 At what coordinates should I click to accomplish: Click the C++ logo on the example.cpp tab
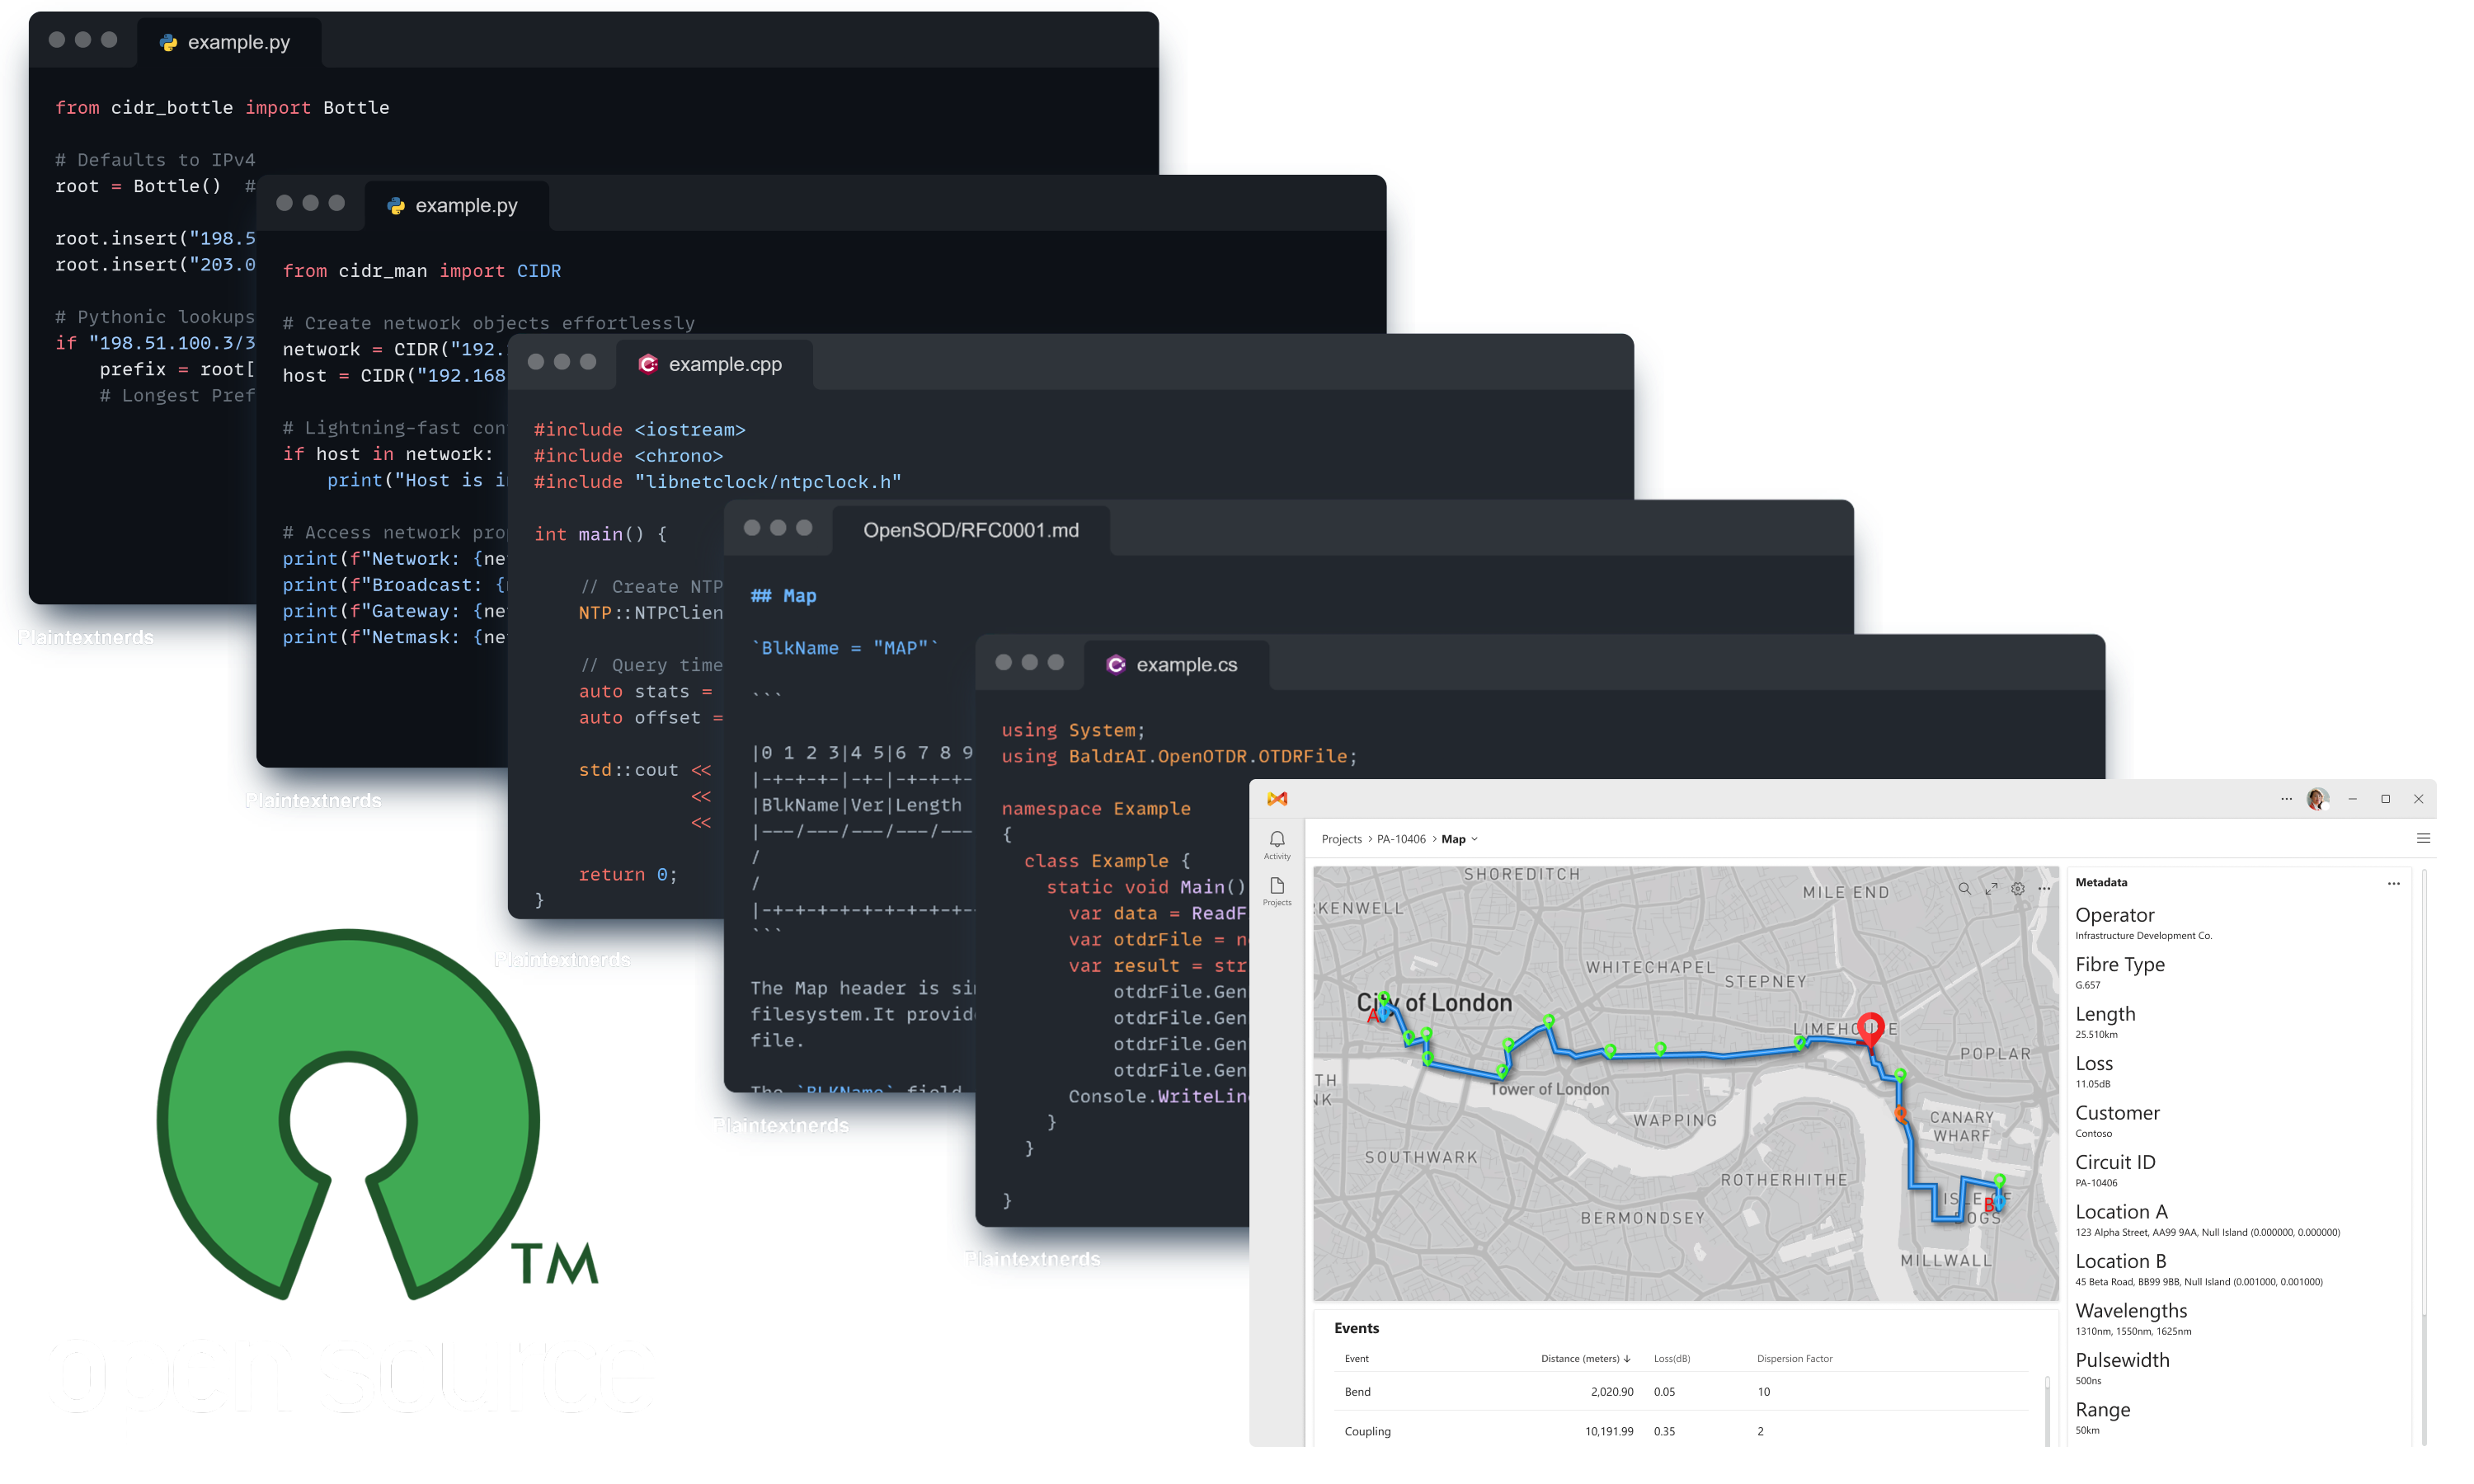(x=649, y=364)
